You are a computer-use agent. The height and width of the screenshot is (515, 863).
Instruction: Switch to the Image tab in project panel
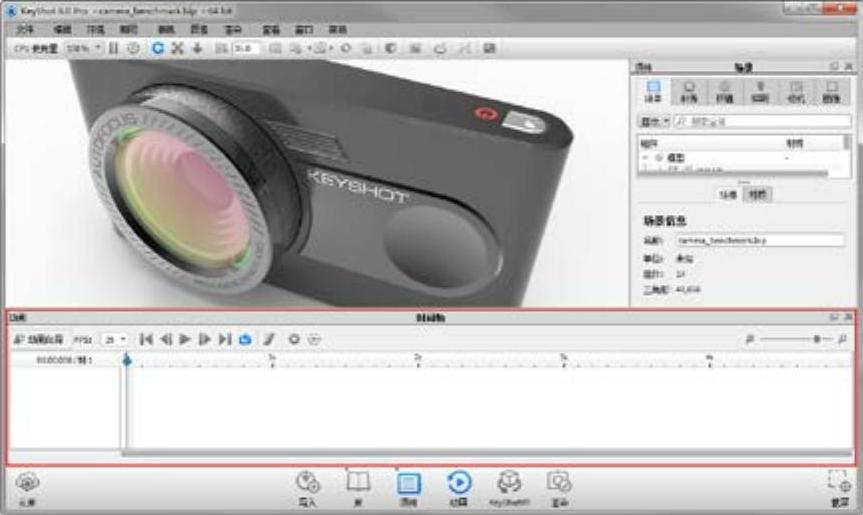(x=832, y=91)
